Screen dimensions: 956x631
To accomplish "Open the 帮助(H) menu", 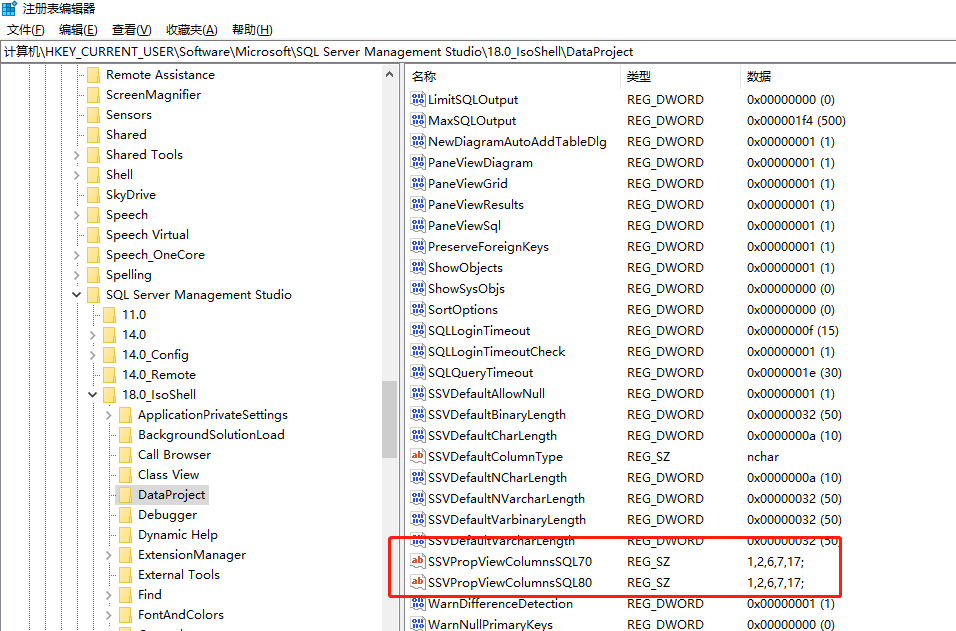I will tap(252, 30).
